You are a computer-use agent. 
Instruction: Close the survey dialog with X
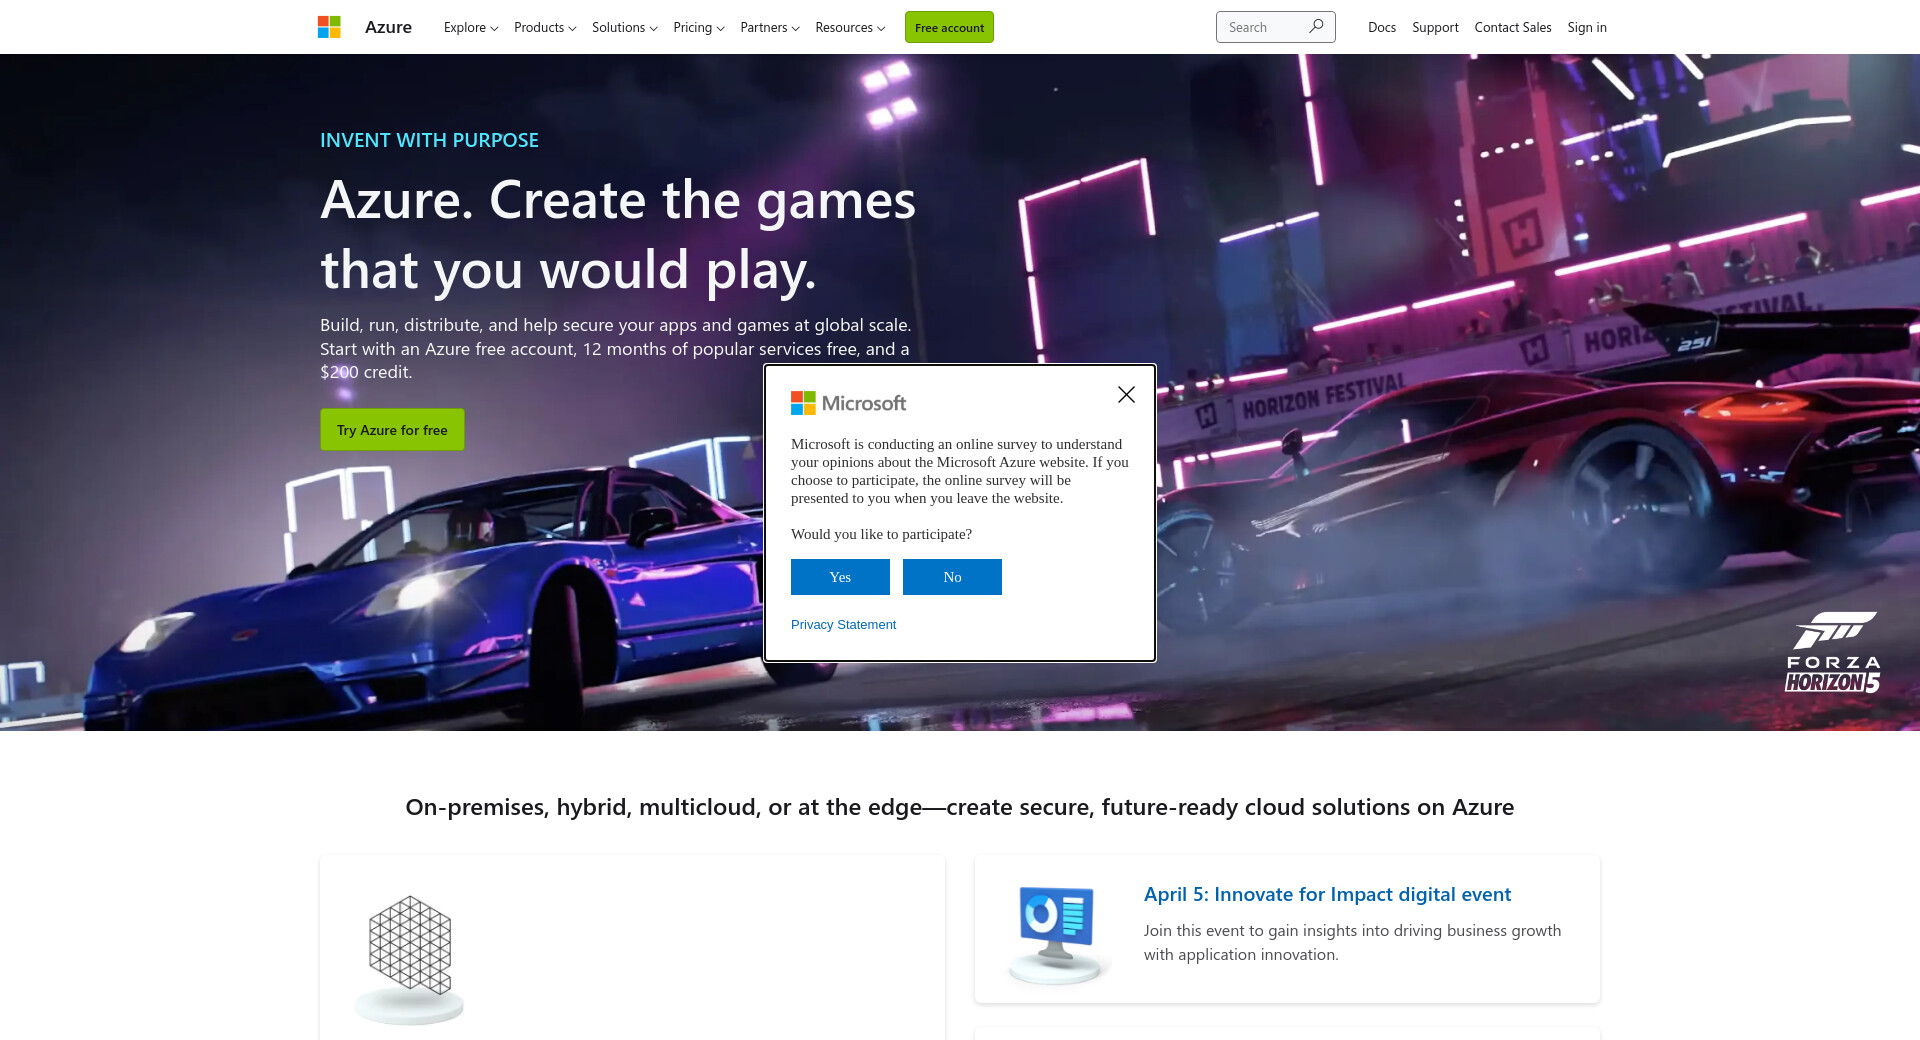point(1126,395)
